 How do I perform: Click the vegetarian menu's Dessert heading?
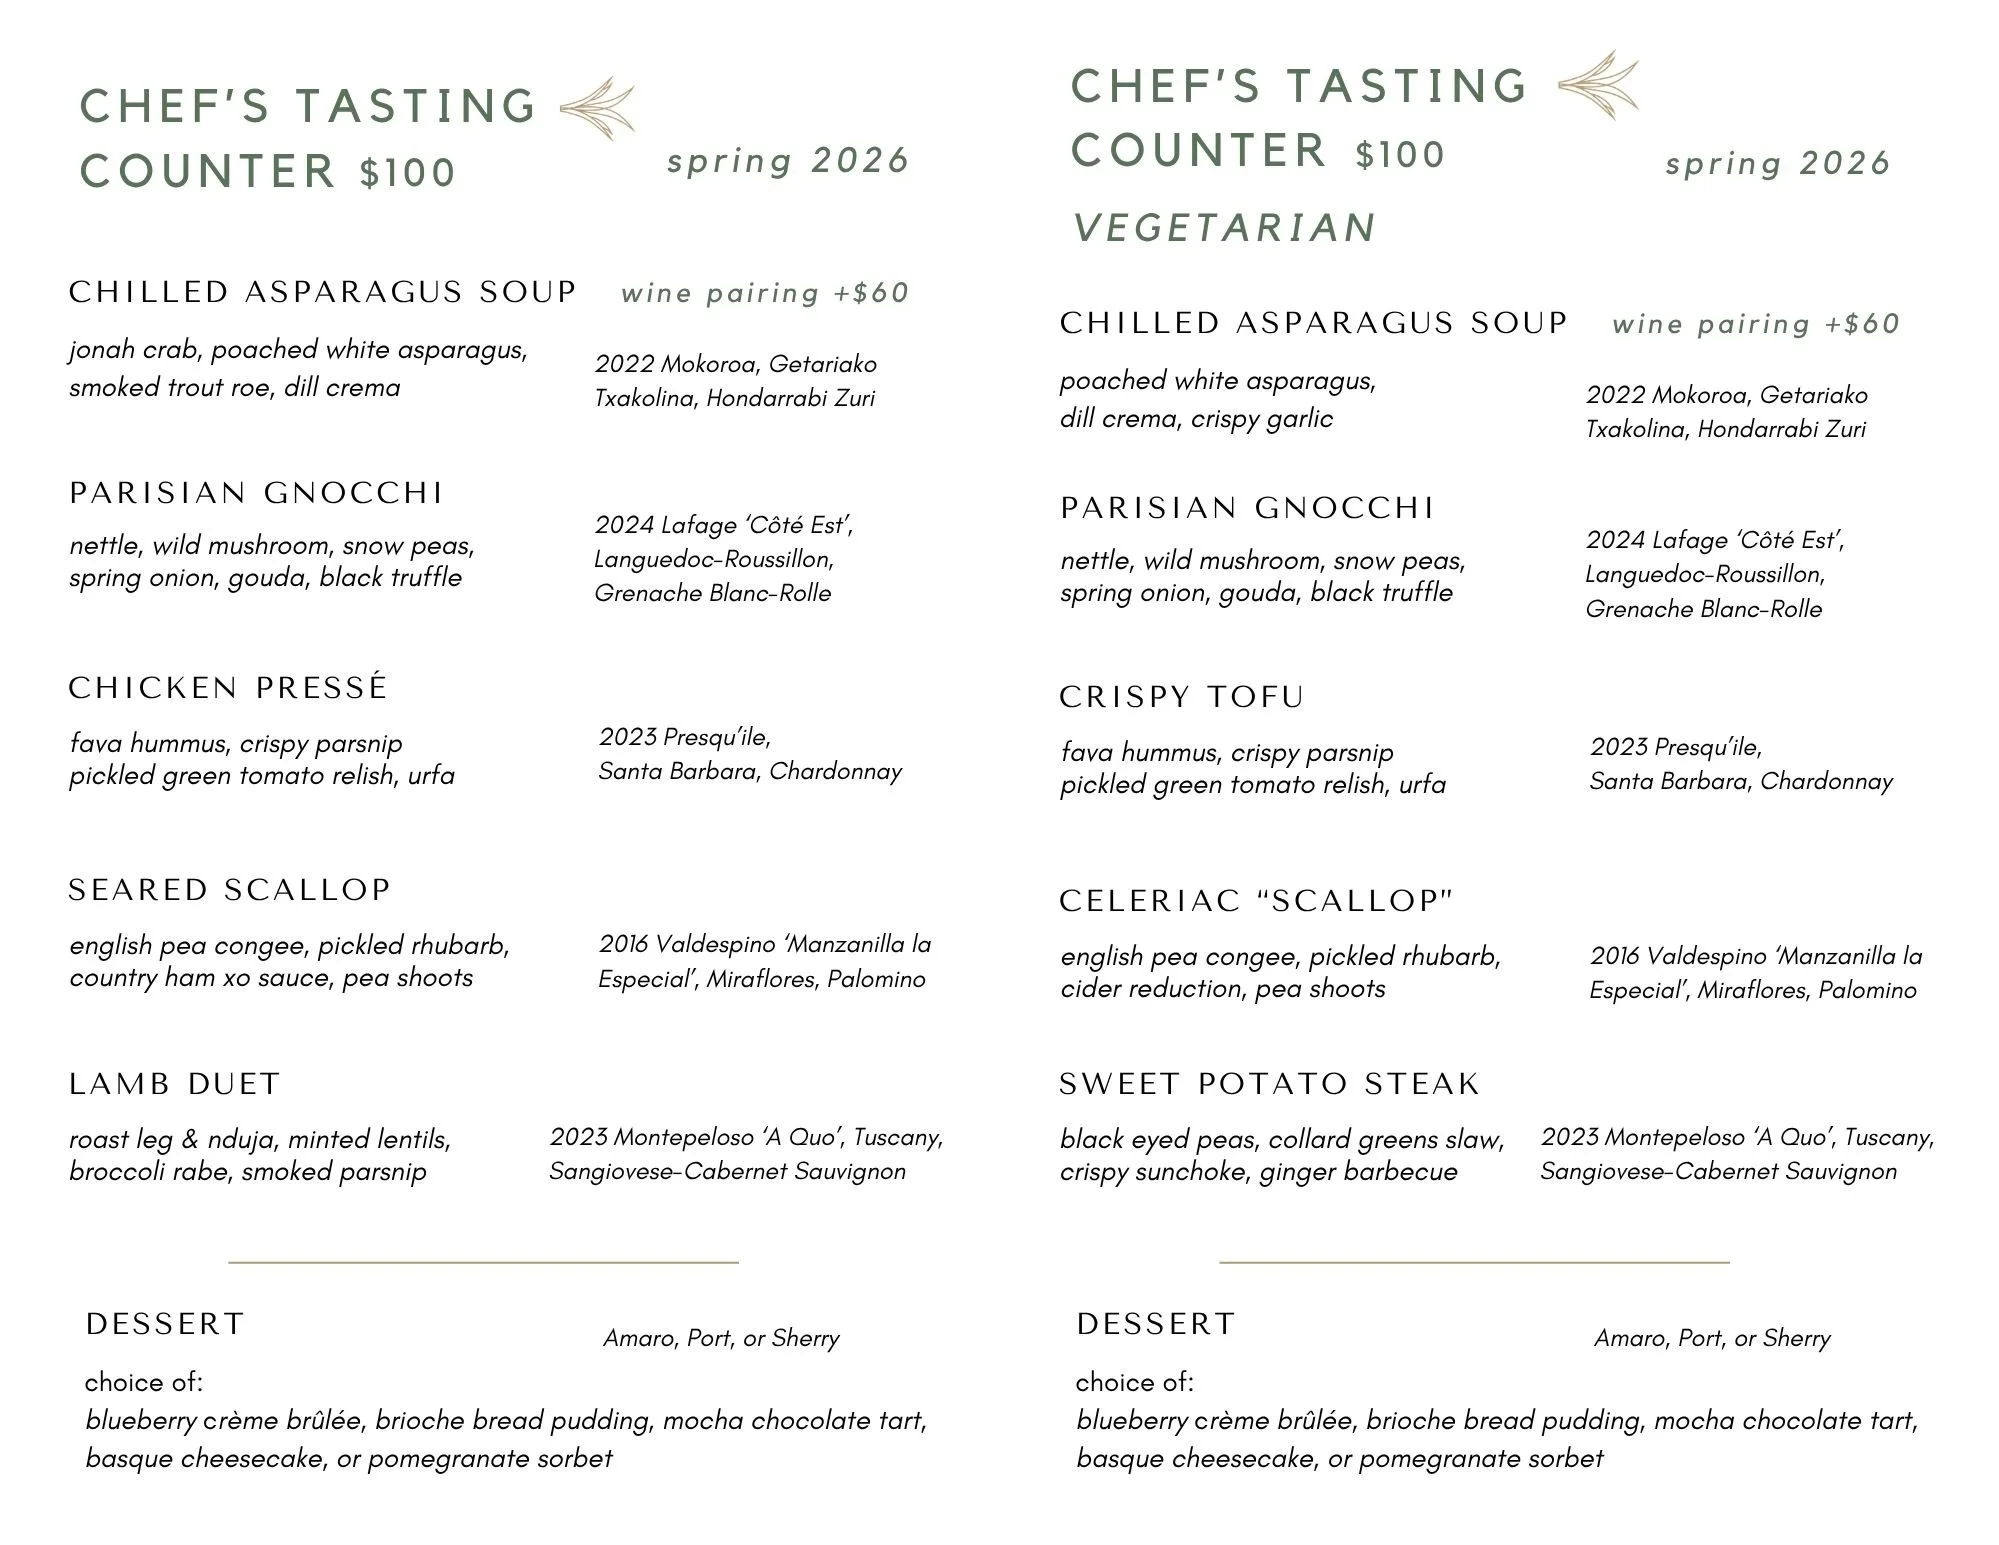pyautogui.click(x=1156, y=1324)
